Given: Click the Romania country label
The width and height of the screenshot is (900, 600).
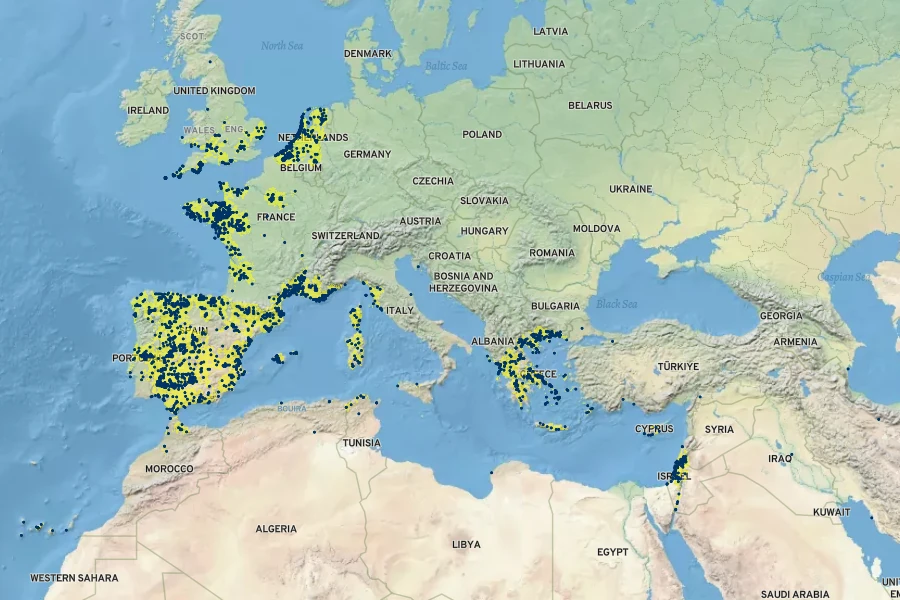Looking at the screenshot, I should tap(552, 253).
